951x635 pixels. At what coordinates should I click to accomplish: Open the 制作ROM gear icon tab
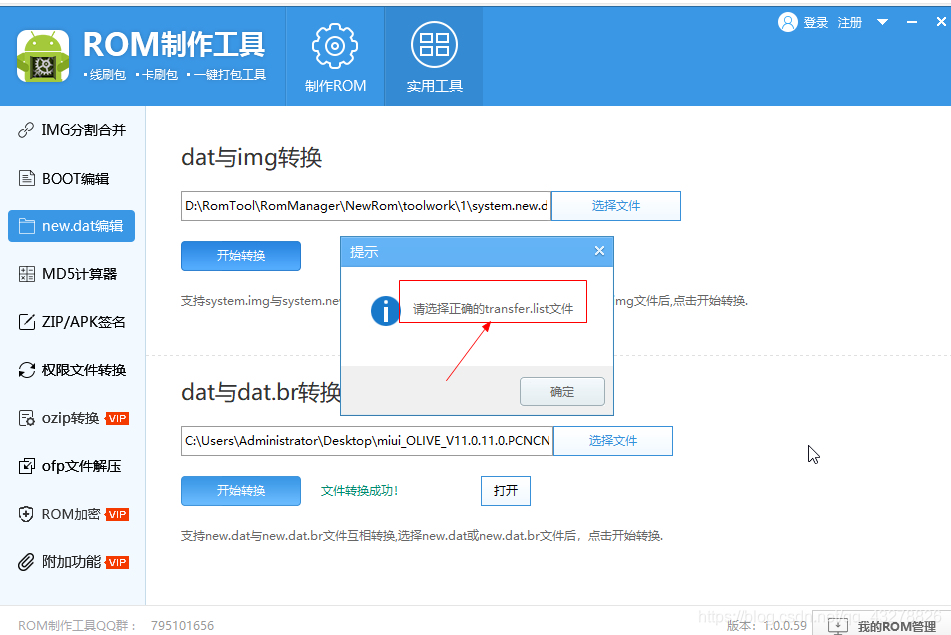click(335, 57)
